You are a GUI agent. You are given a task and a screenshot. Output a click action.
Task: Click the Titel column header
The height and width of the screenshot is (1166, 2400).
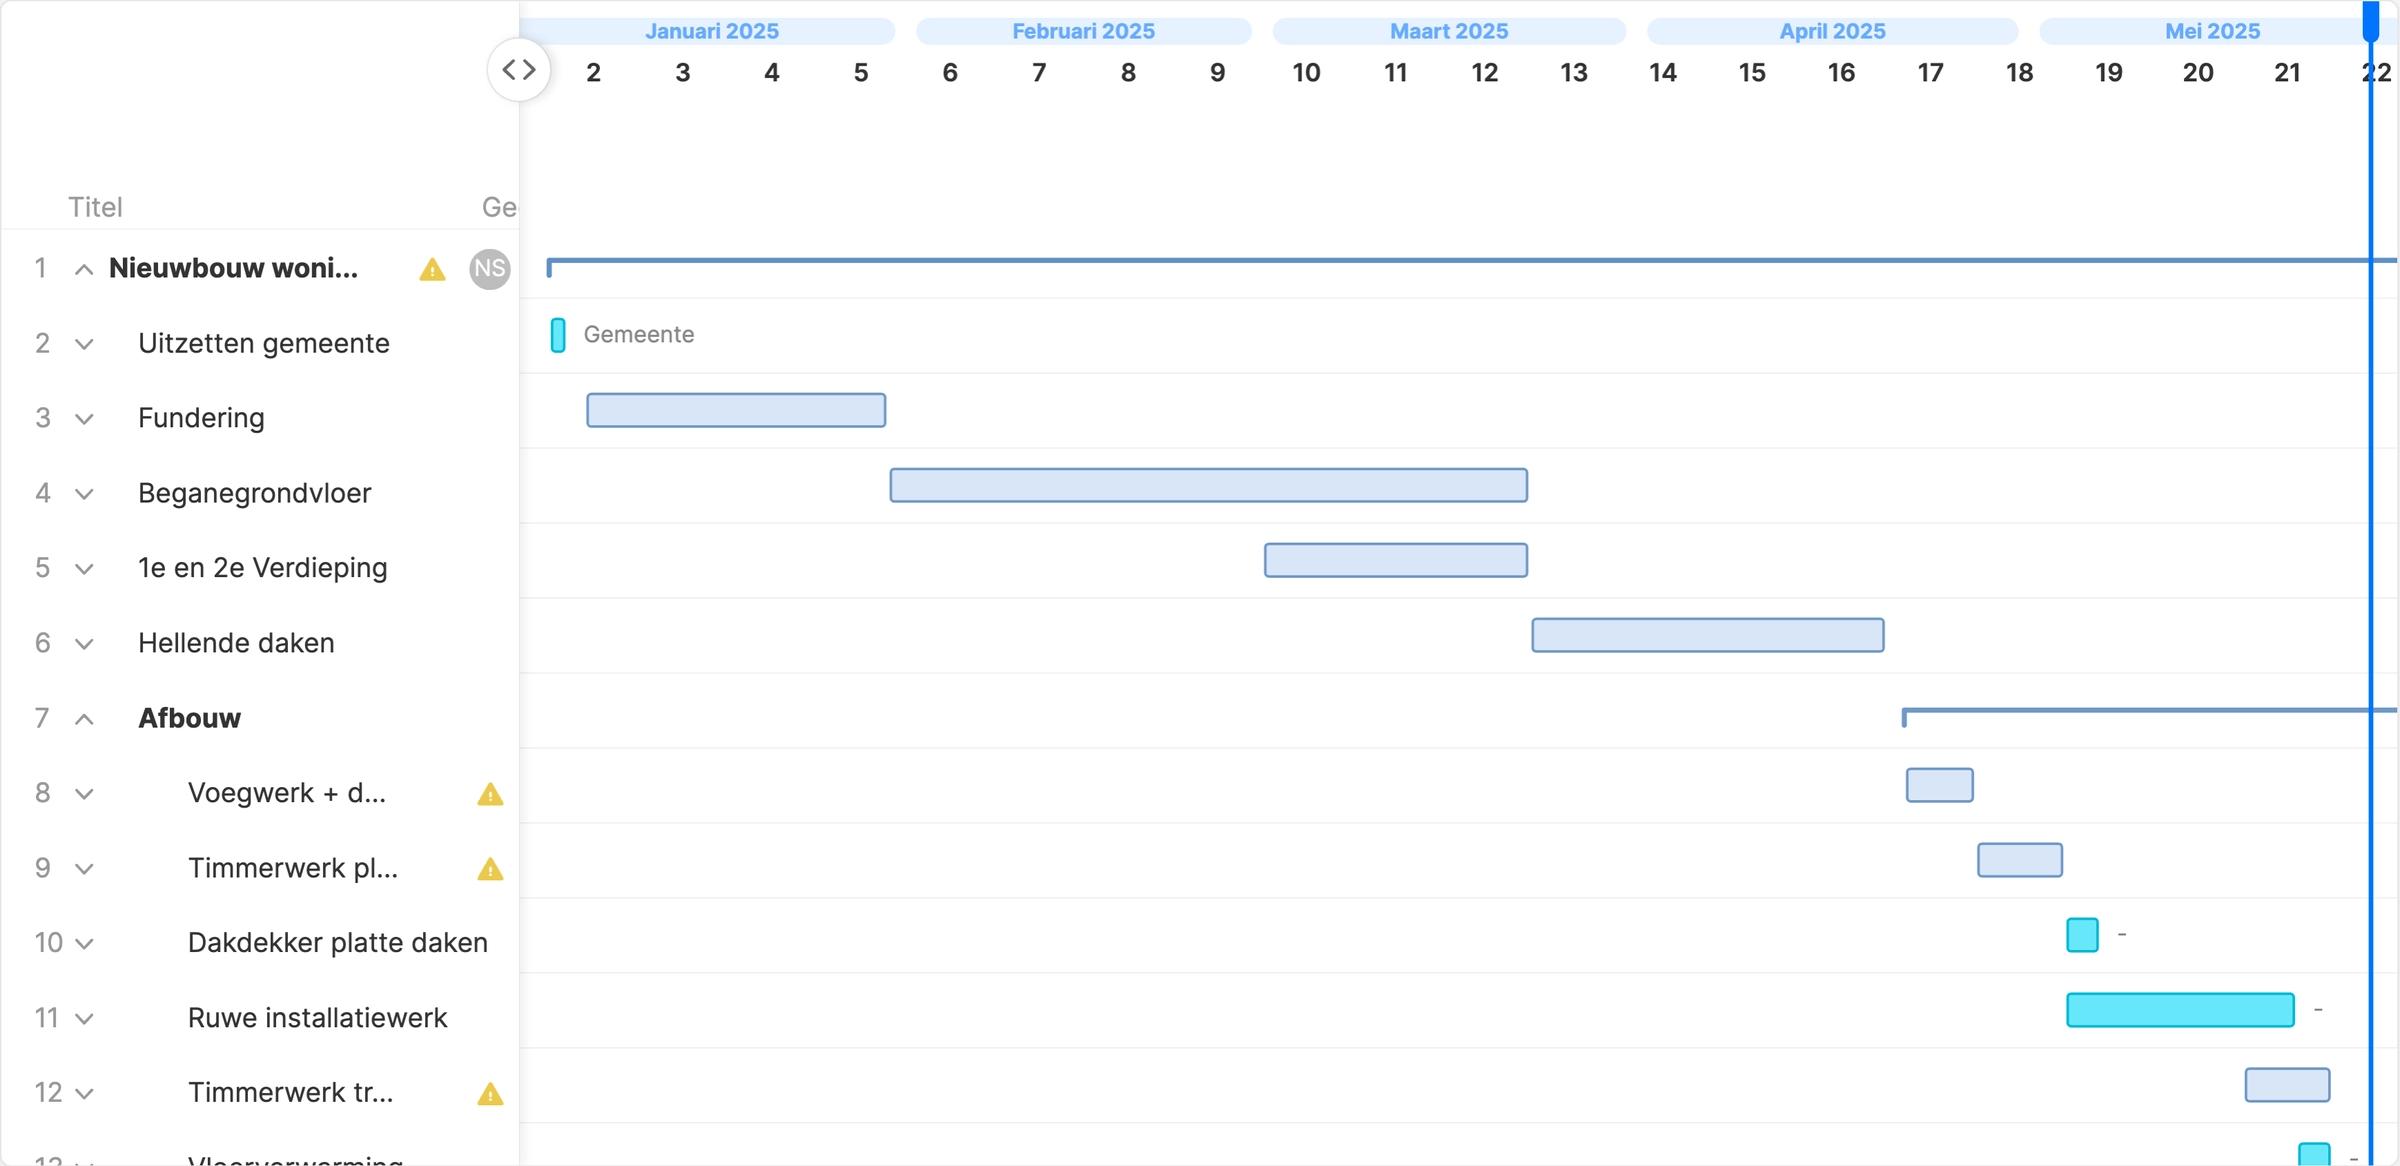(x=96, y=207)
